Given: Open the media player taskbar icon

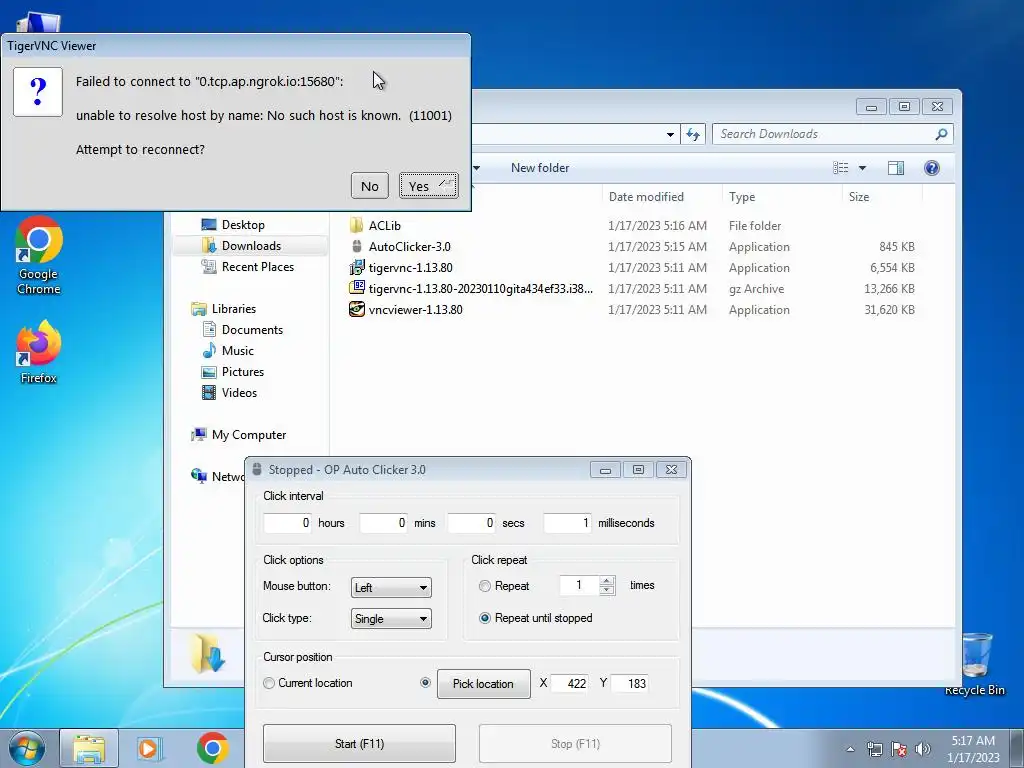Looking at the screenshot, I should click(x=149, y=748).
